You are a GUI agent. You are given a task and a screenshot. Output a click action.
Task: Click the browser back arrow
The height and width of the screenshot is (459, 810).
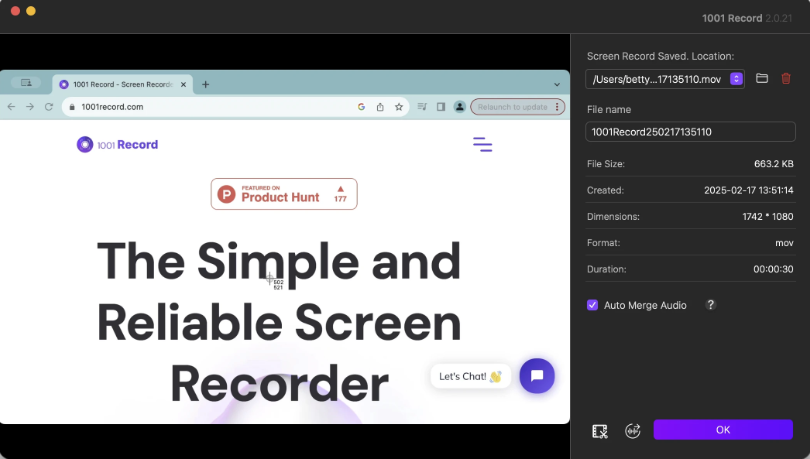[11, 107]
